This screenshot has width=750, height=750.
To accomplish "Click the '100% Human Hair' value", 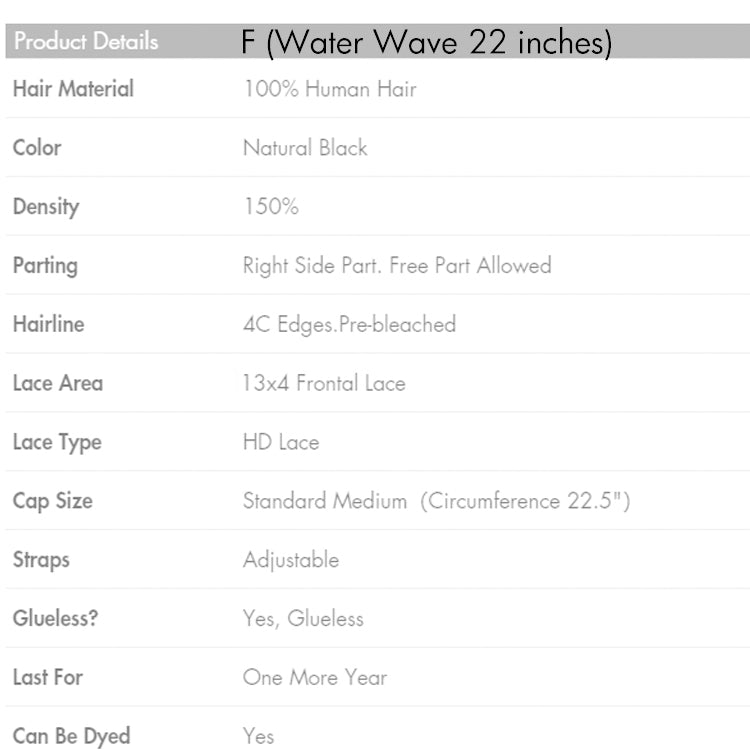I will click(x=330, y=89).
